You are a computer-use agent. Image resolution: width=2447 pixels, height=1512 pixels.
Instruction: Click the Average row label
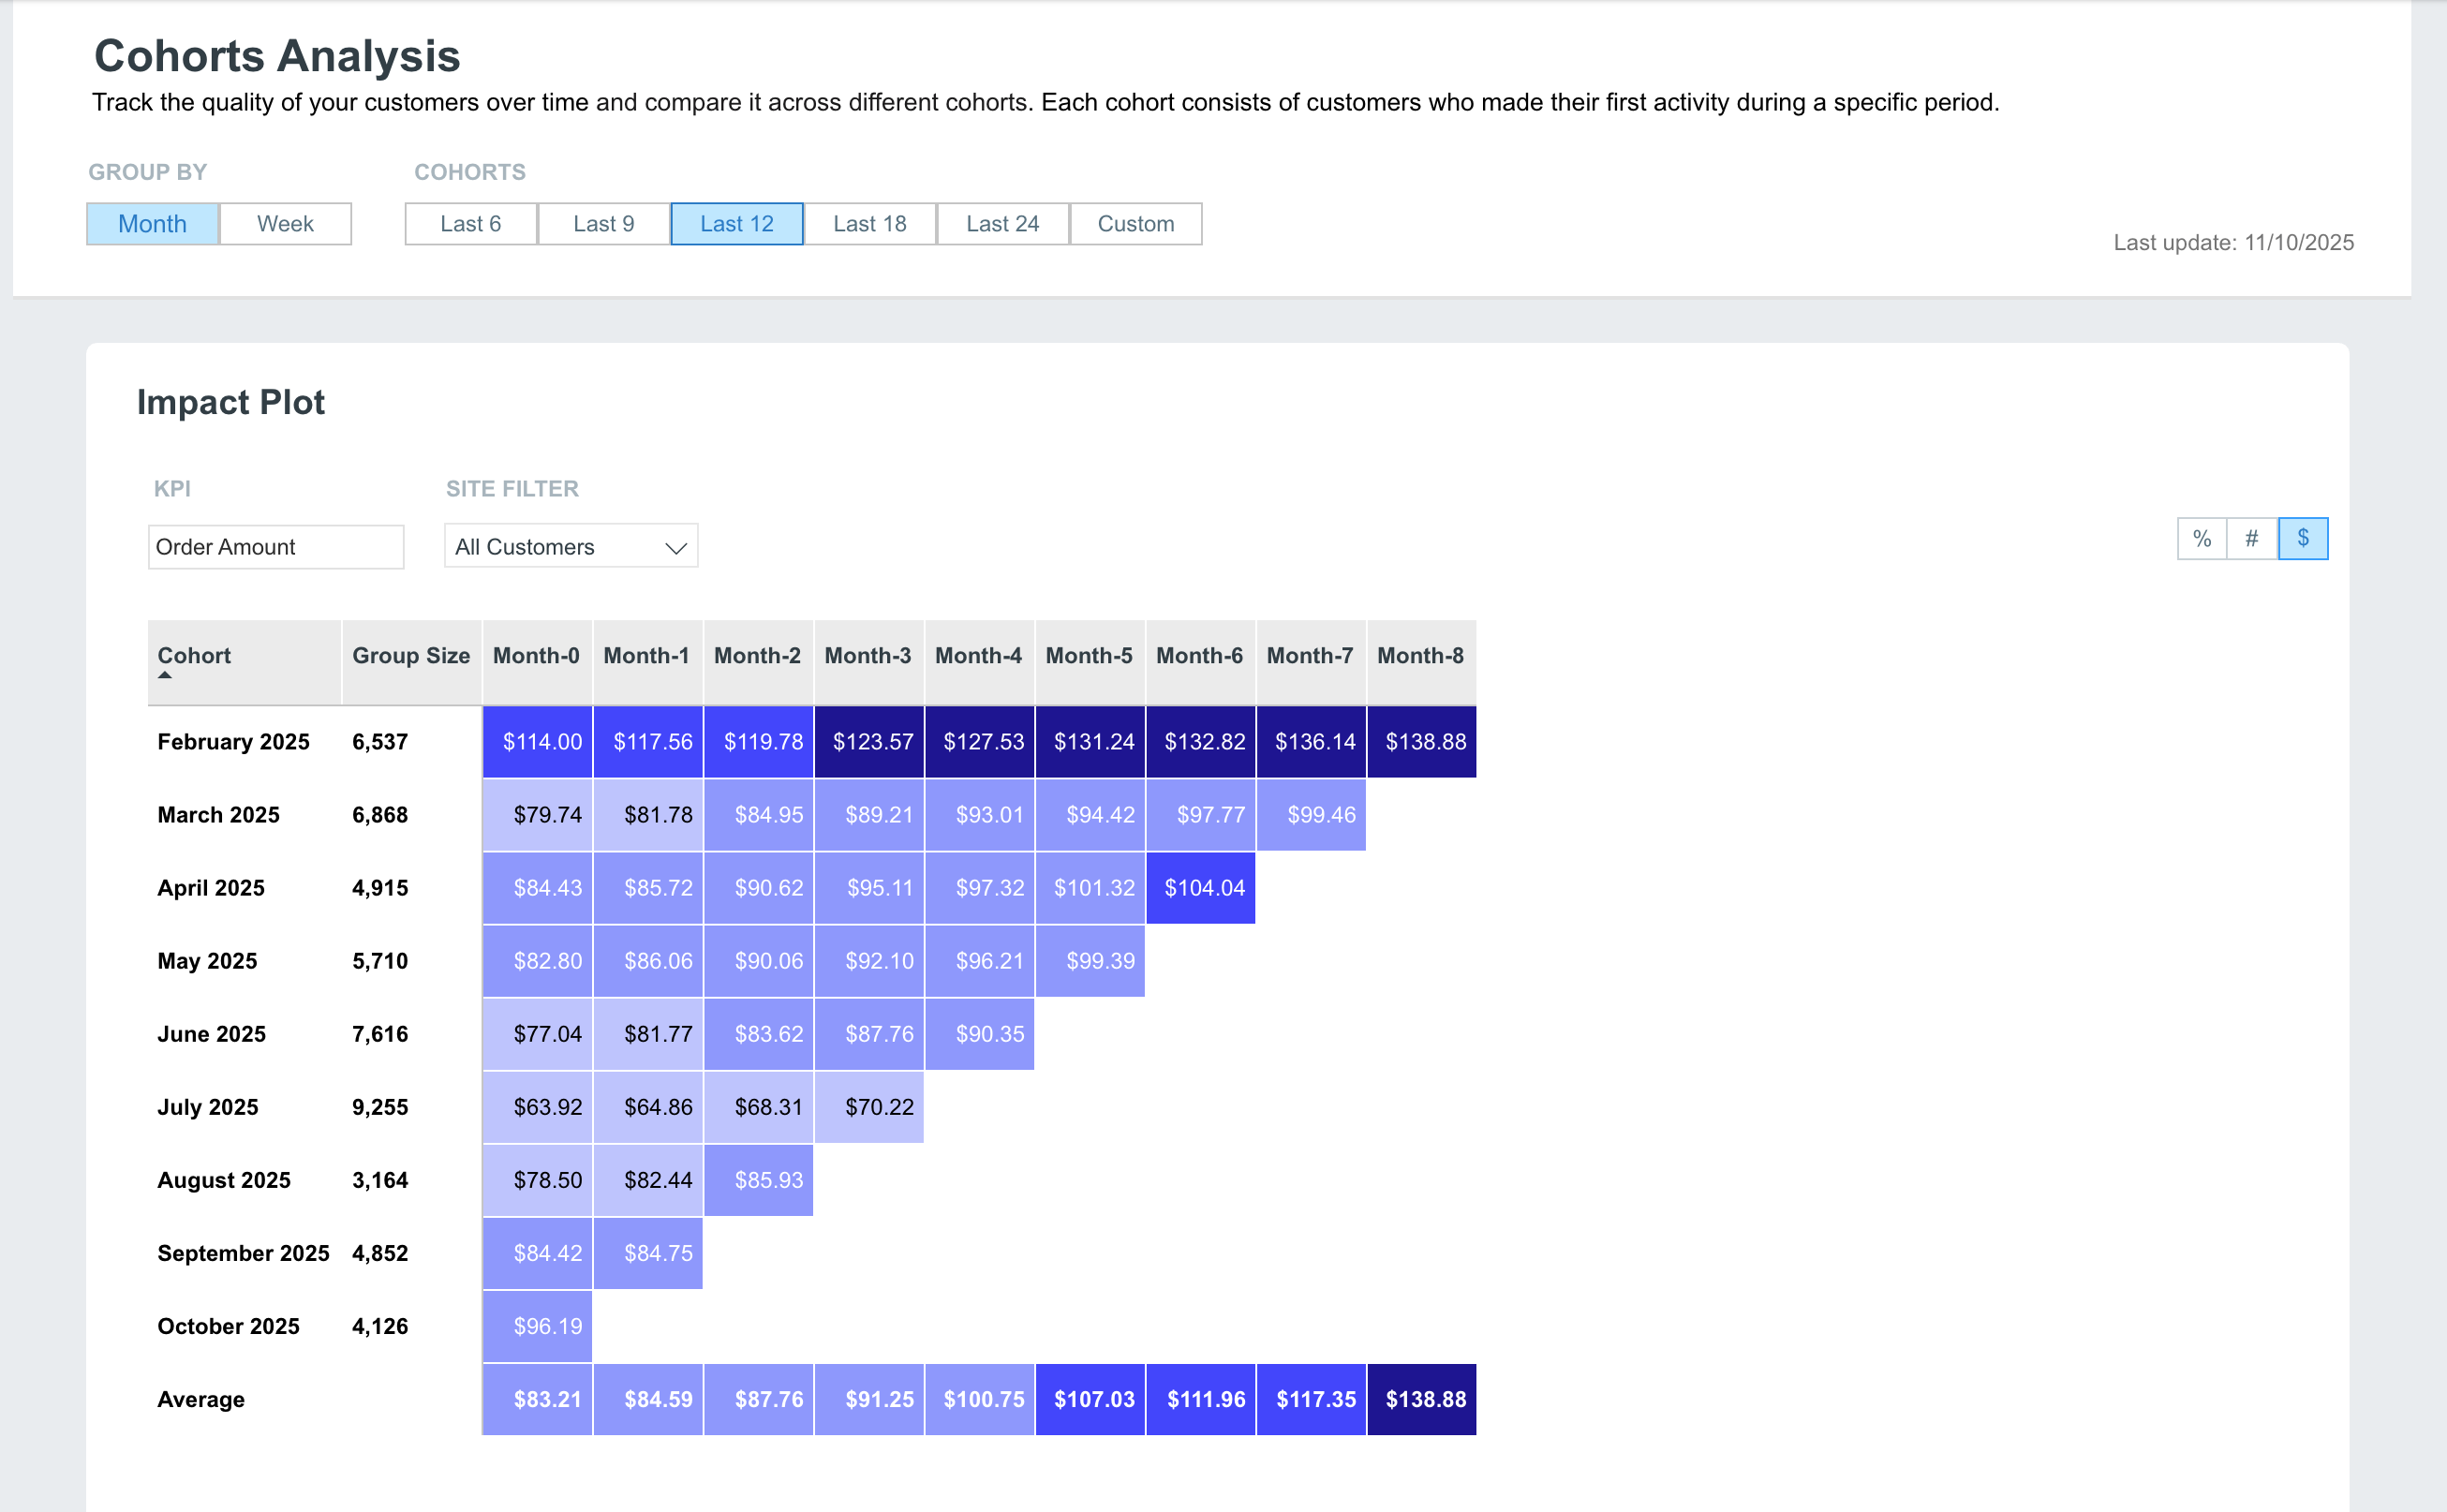201,1399
